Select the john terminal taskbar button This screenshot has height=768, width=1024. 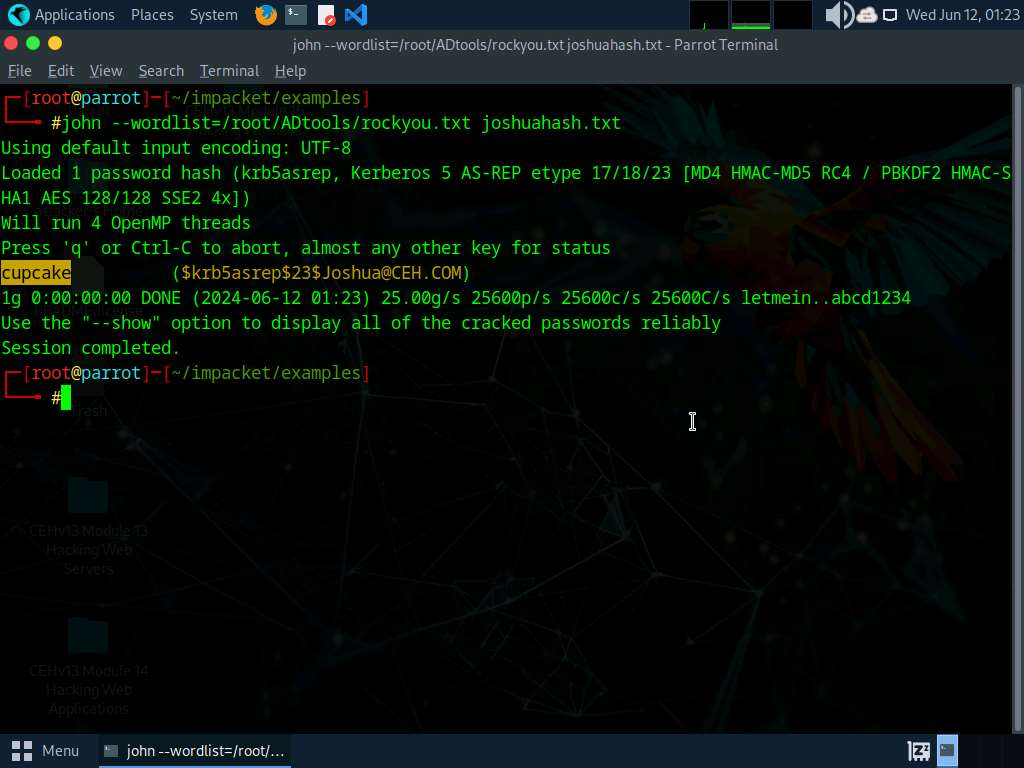click(x=195, y=750)
